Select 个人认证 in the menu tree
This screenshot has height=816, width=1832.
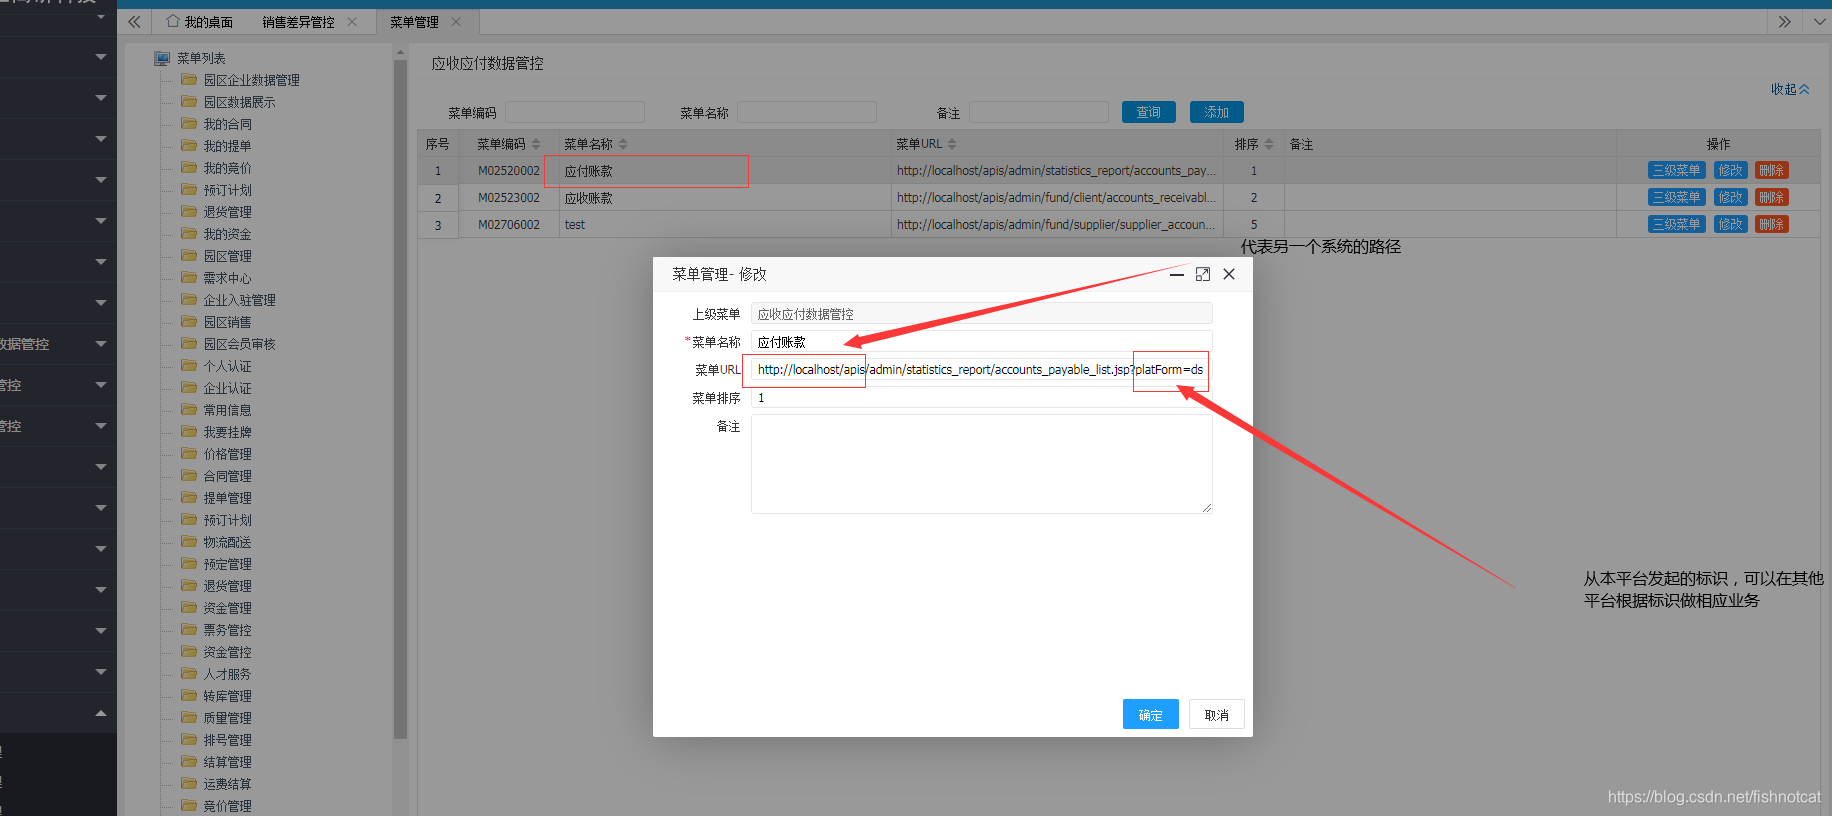228,366
